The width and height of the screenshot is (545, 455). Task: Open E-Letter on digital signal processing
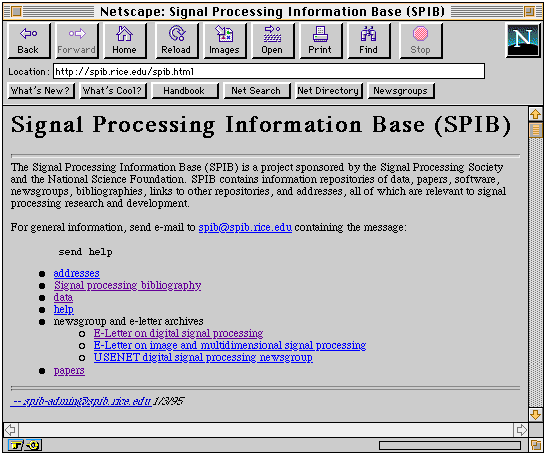coord(178,333)
